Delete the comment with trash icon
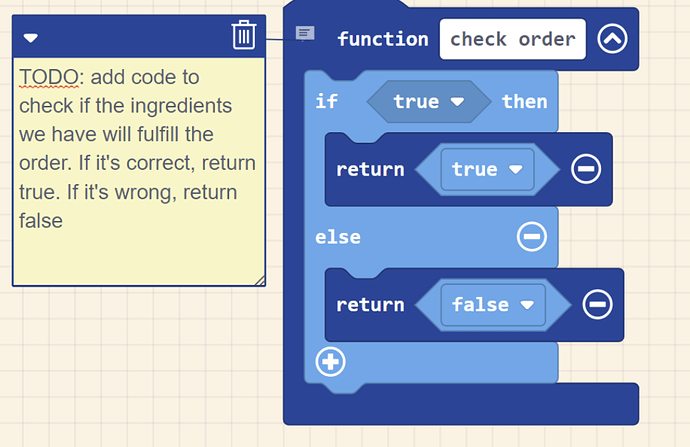 click(x=244, y=35)
